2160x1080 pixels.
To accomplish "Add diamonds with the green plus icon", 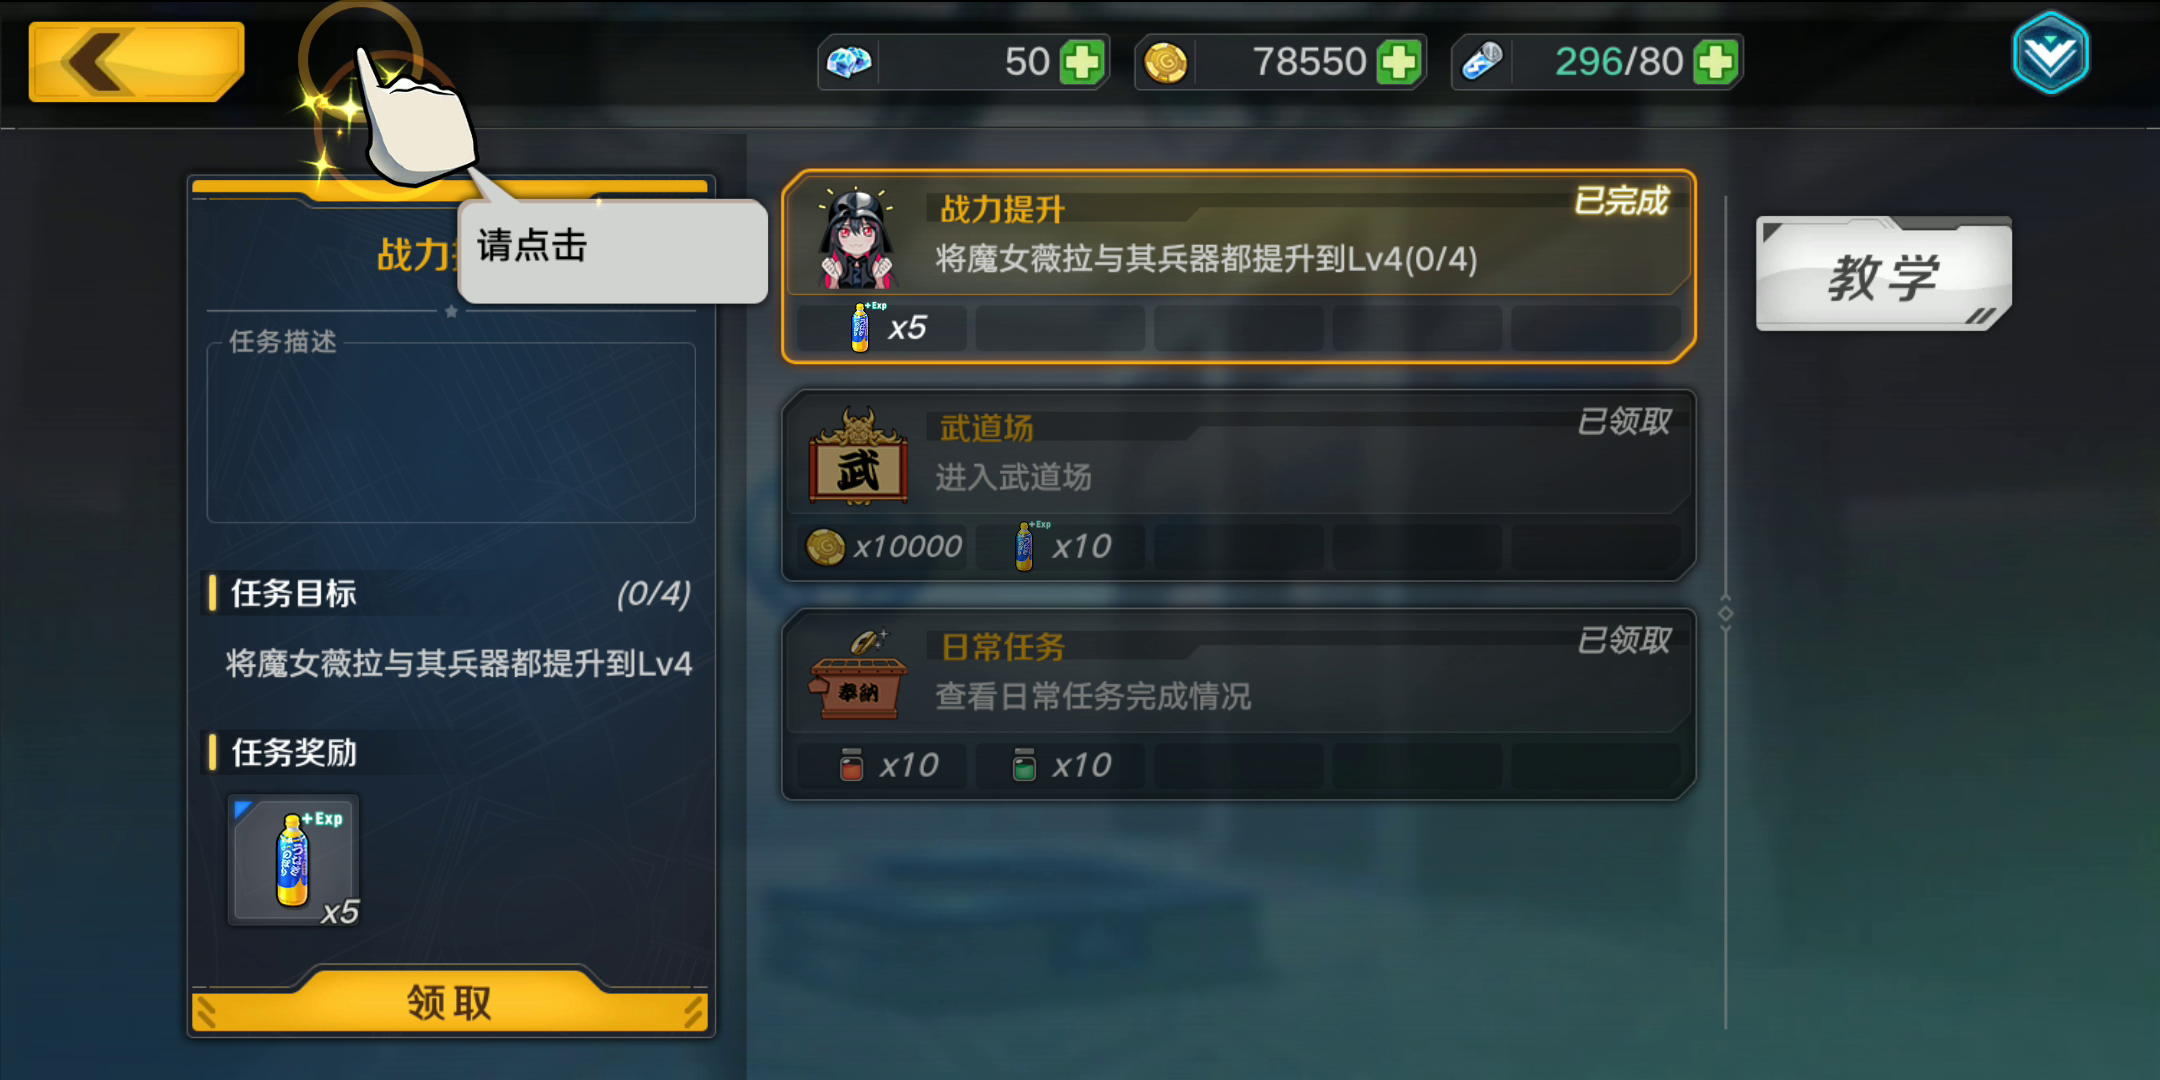I will click(x=1081, y=62).
